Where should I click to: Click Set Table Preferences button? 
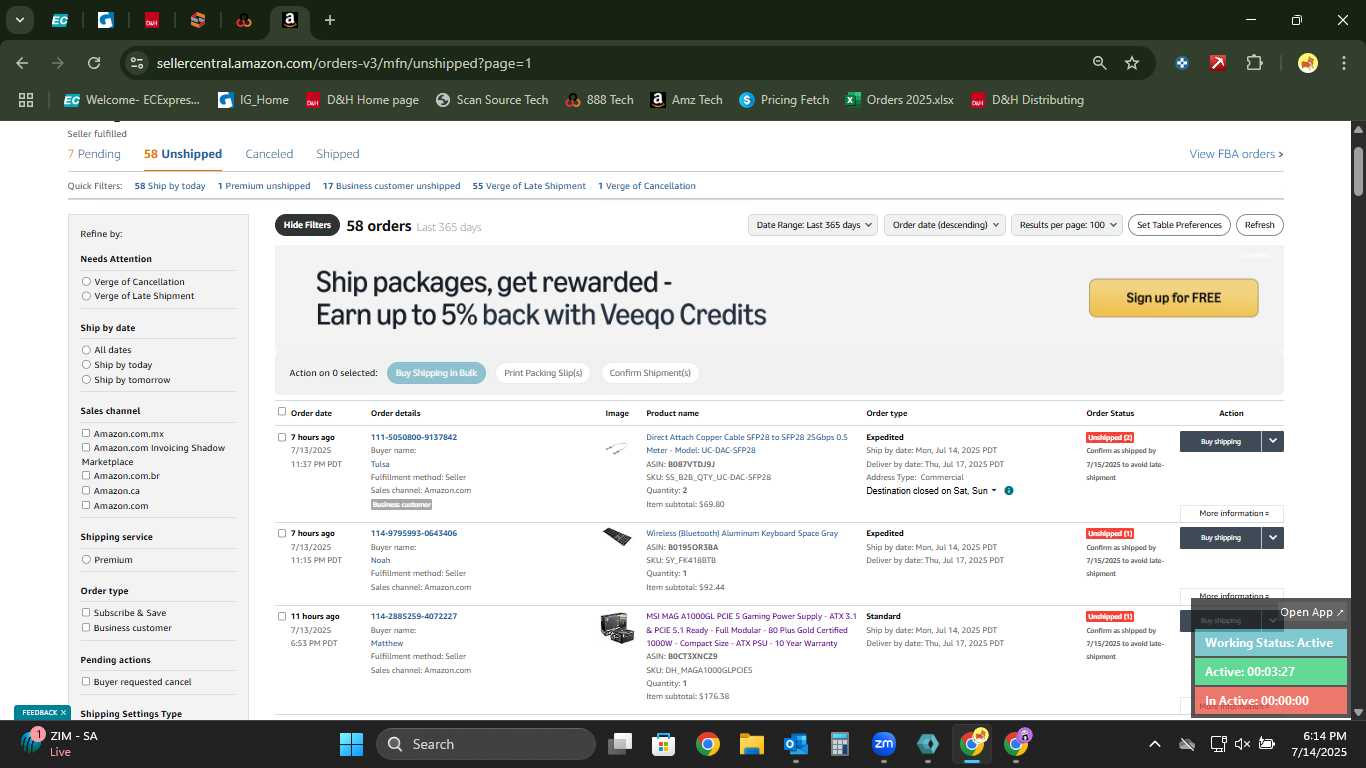click(x=1179, y=225)
